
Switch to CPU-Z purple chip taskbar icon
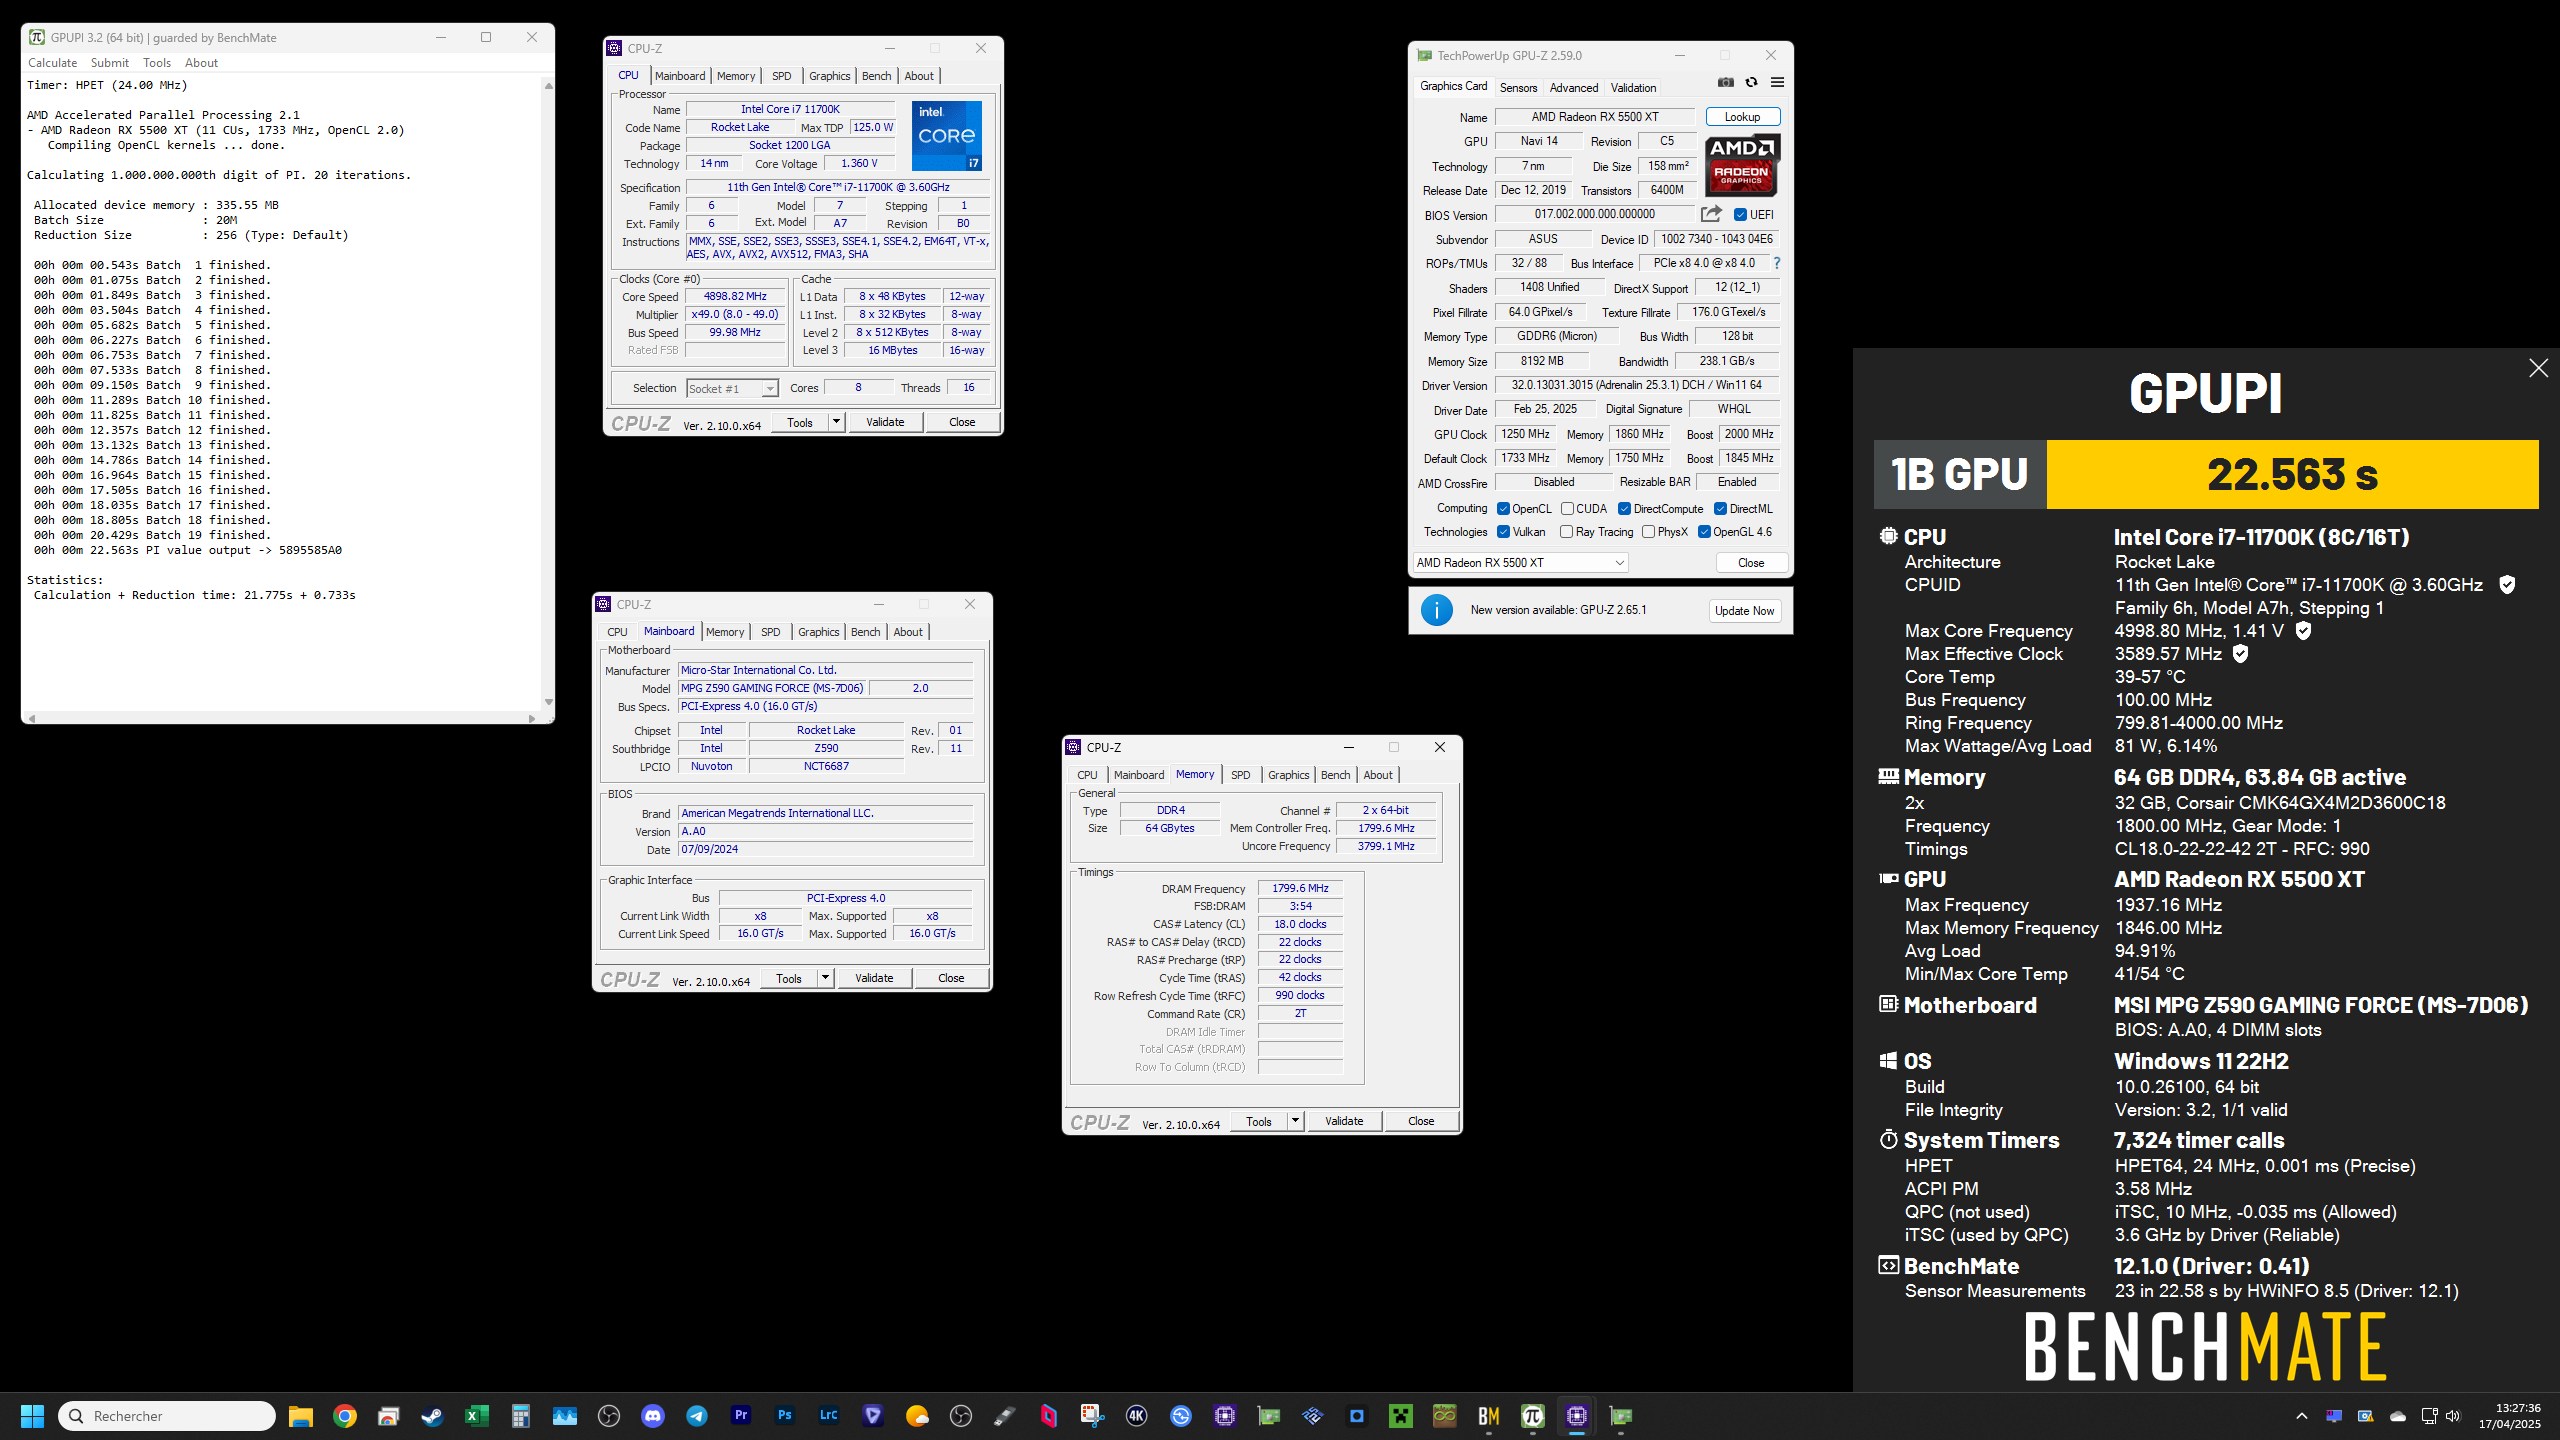tap(1577, 1416)
